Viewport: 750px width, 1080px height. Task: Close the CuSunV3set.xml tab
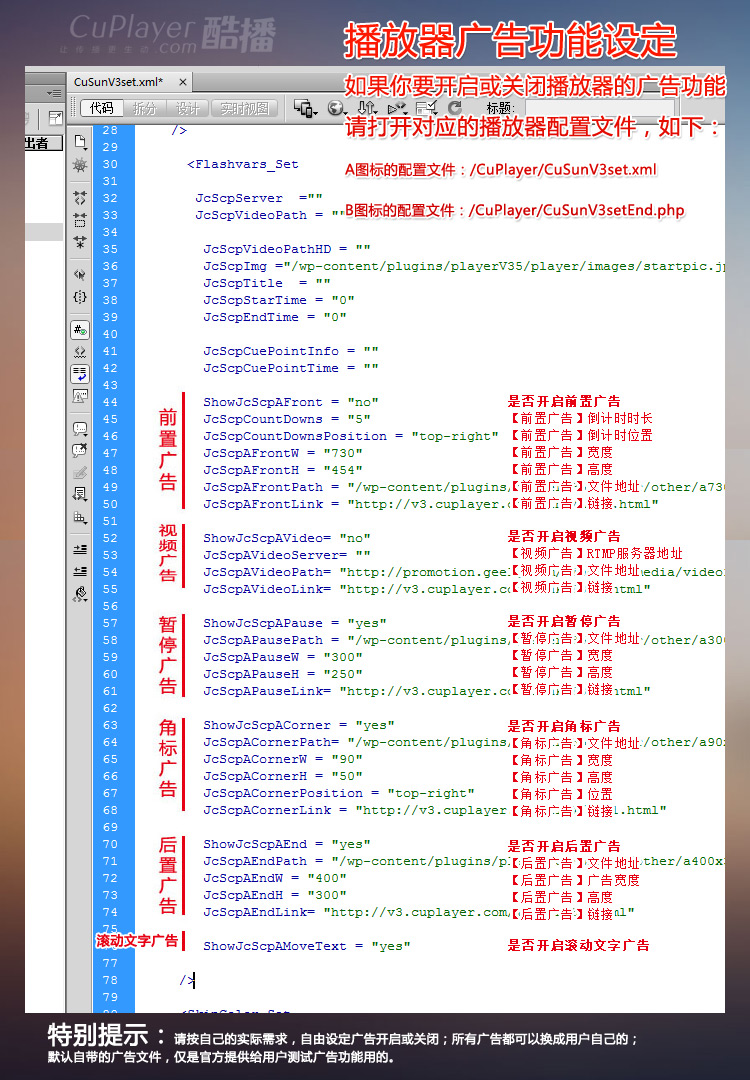pos(183,82)
